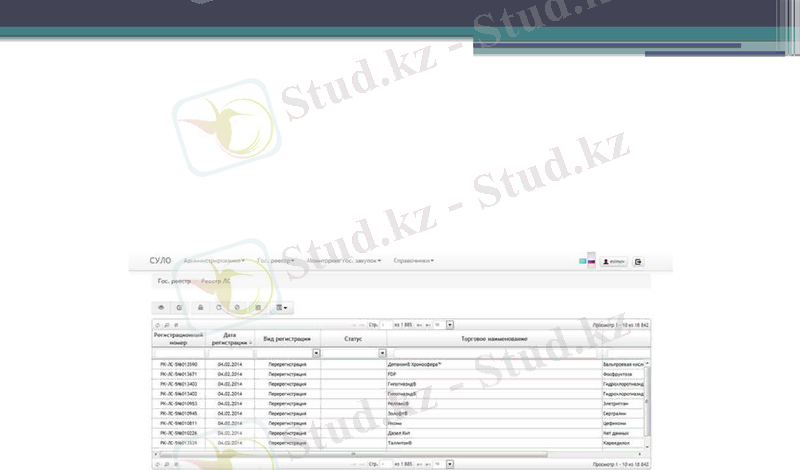Click the page number field in bottom pager
Viewport: 800px width, 470px height.
385,465
